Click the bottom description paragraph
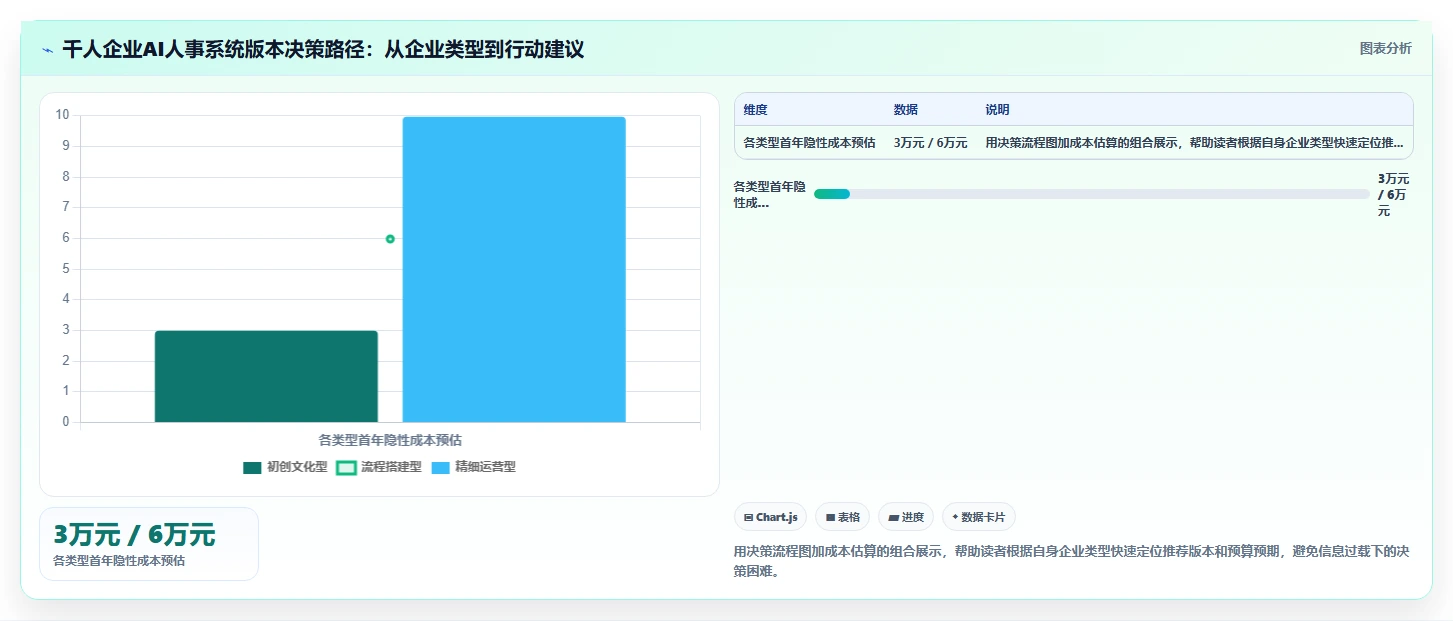The width and height of the screenshot is (1453, 621). pos(1071,561)
